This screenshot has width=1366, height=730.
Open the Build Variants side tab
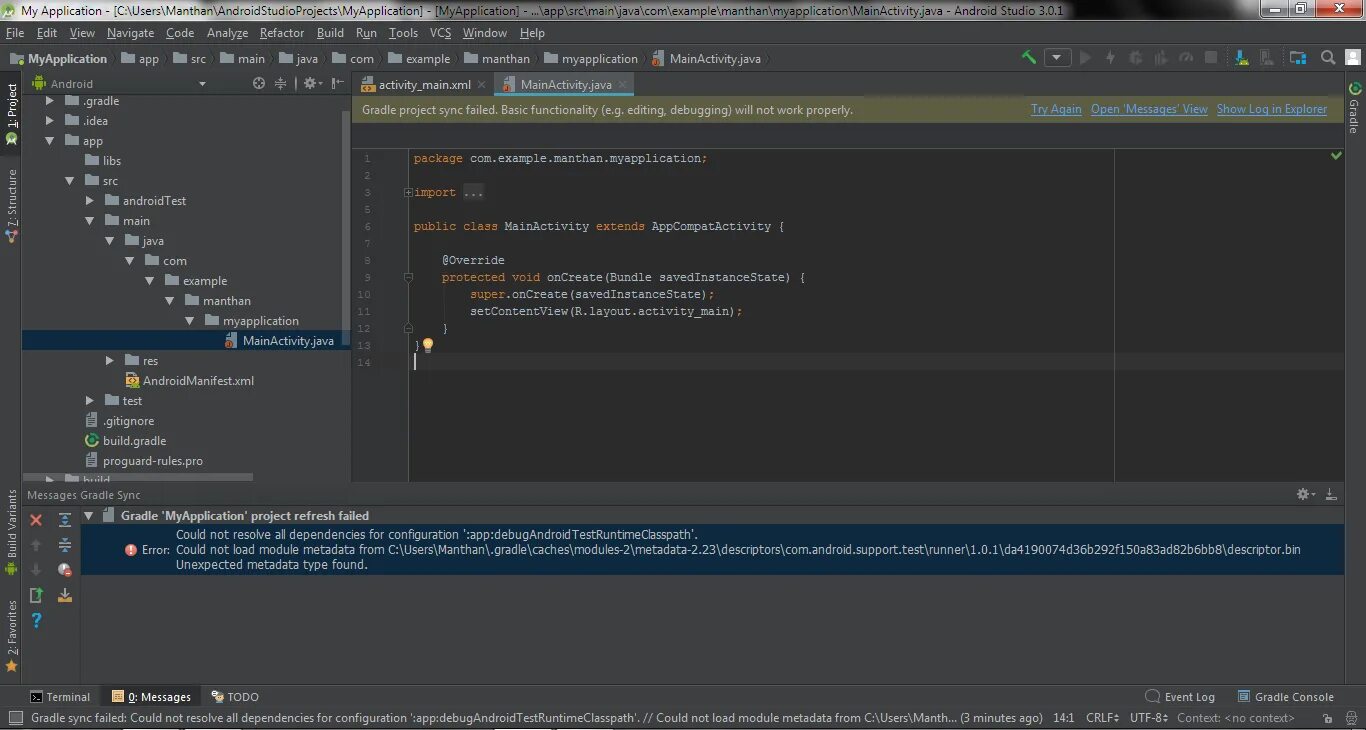[x=12, y=531]
